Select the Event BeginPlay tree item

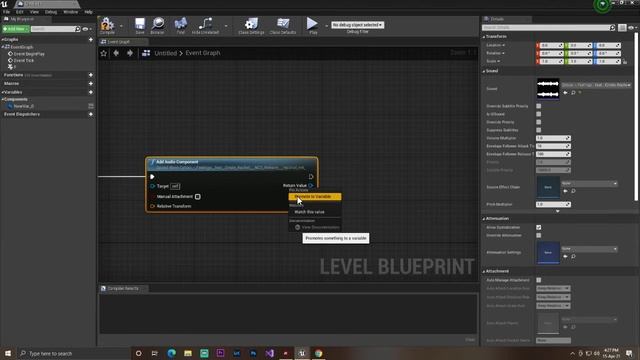coord(29,54)
